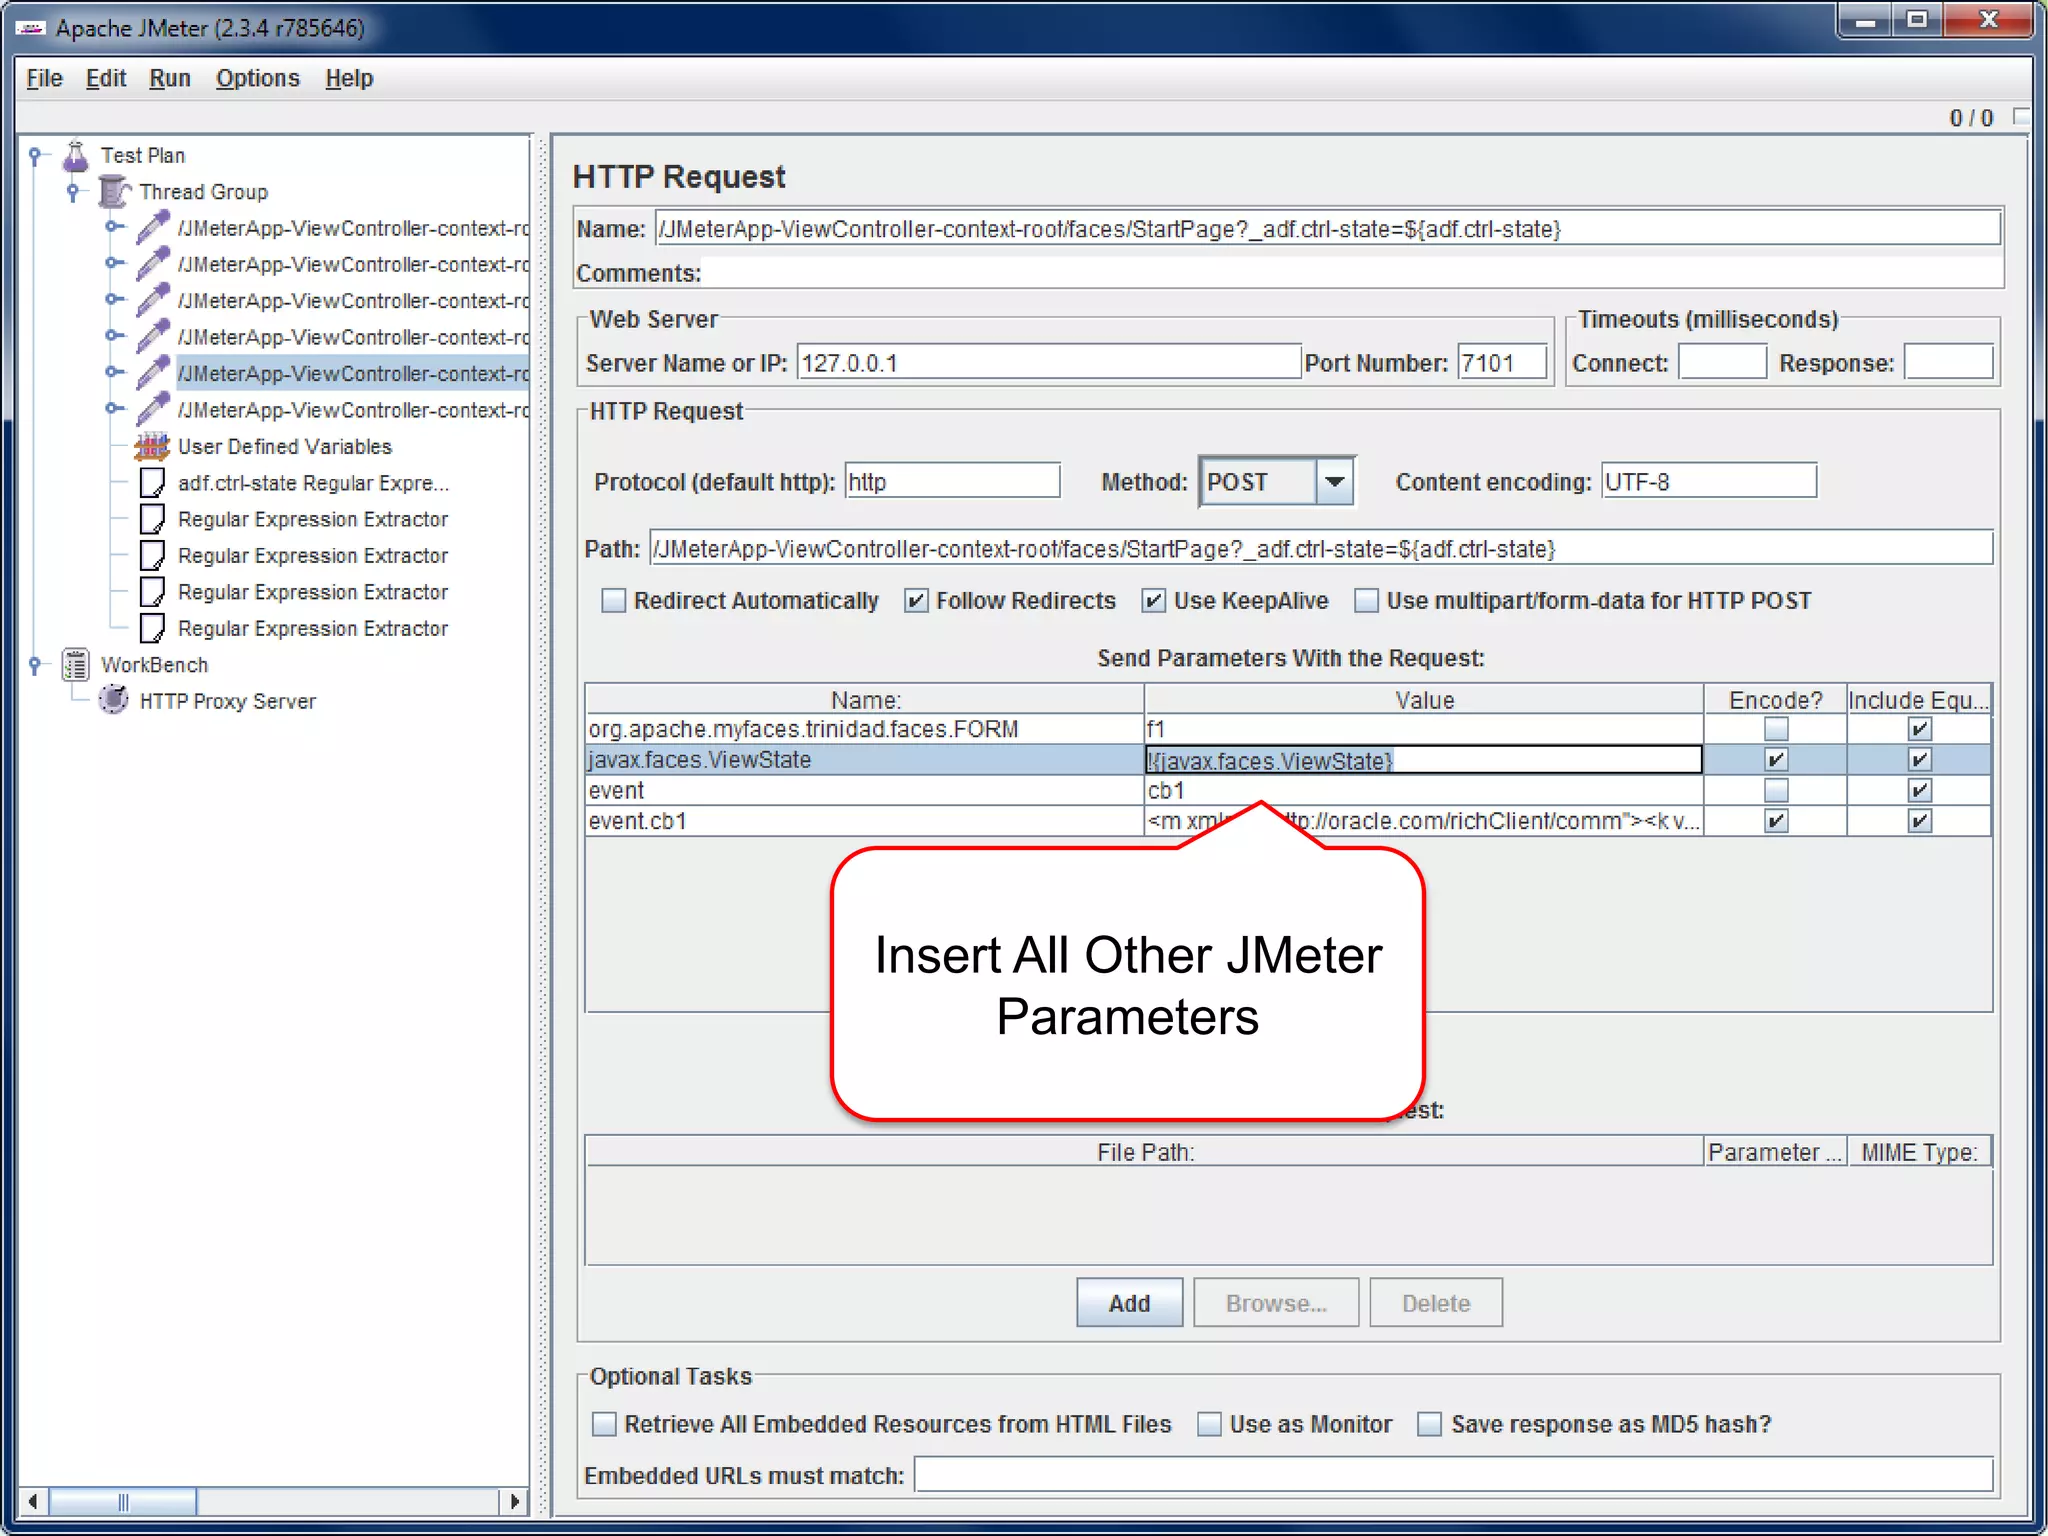Click the Path input field
2048x1536 pixels.
point(1320,549)
